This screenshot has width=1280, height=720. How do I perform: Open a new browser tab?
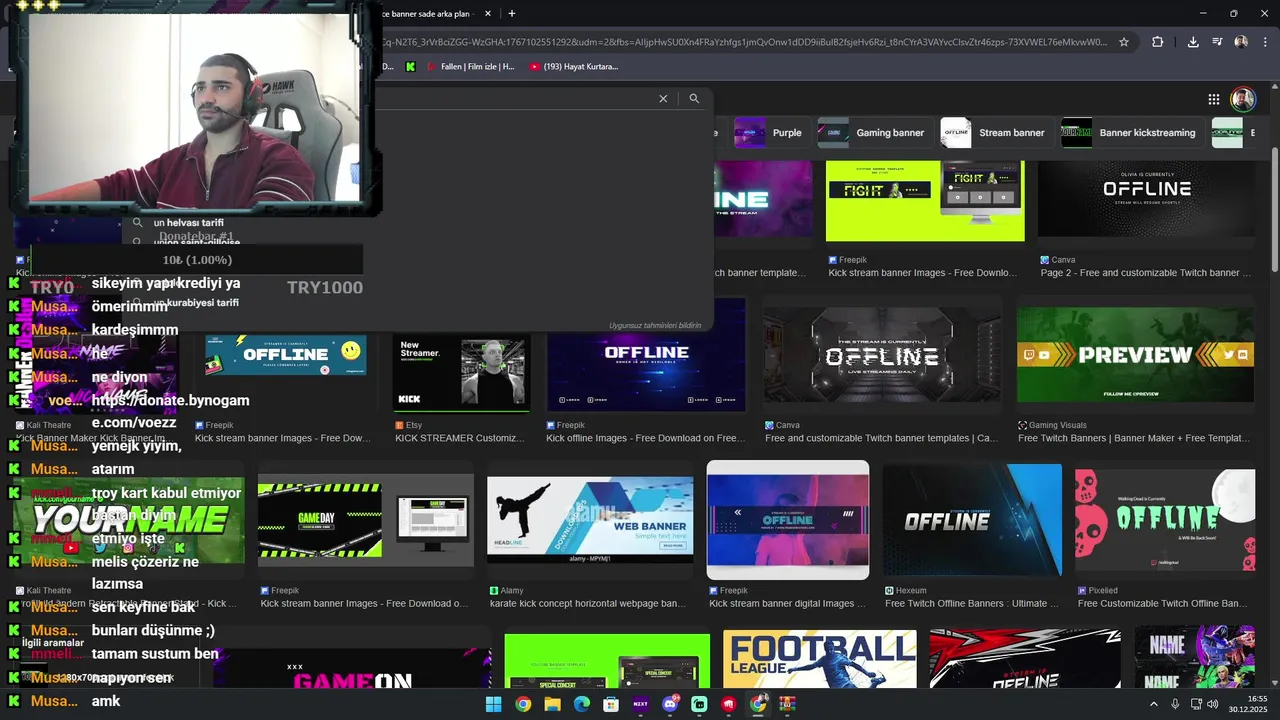[x=512, y=14]
